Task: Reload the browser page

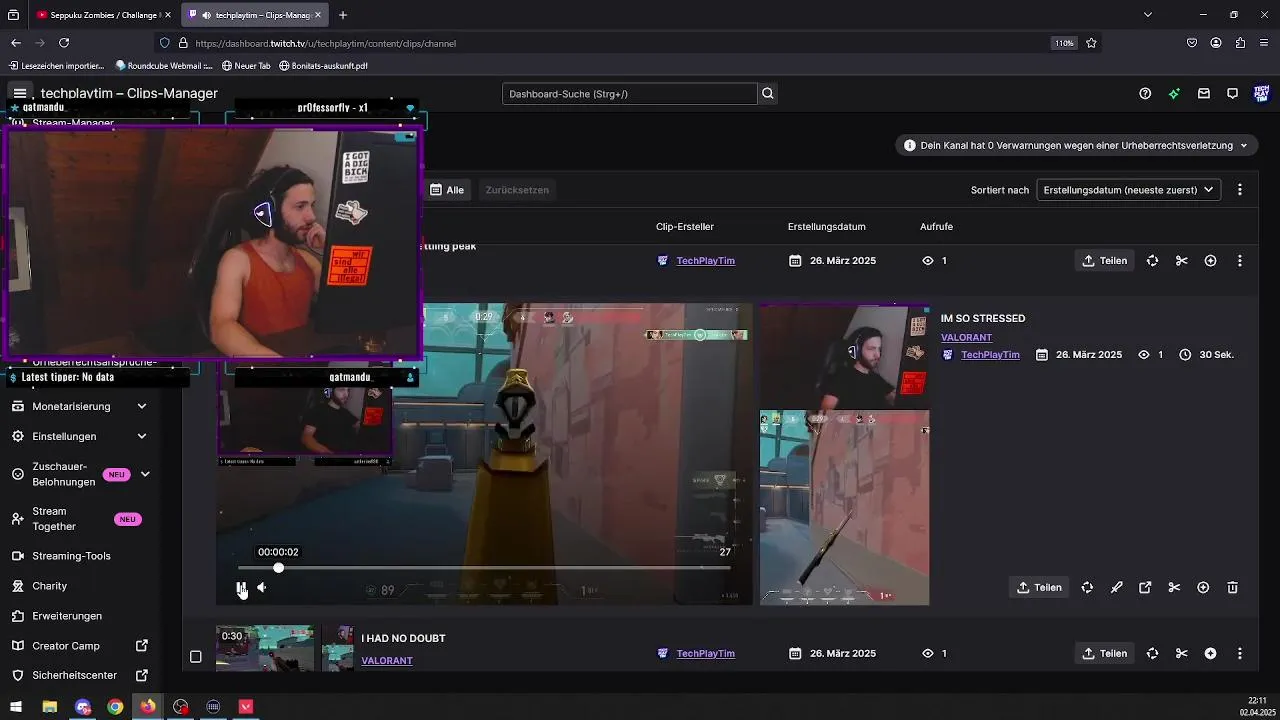Action: pyautogui.click(x=64, y=43)
